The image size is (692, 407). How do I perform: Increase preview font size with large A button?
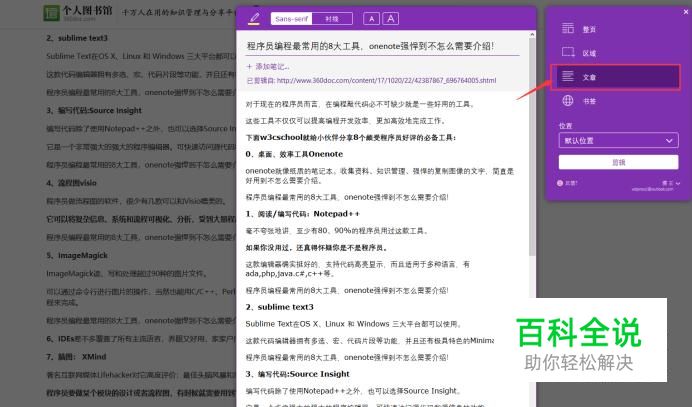391,19
